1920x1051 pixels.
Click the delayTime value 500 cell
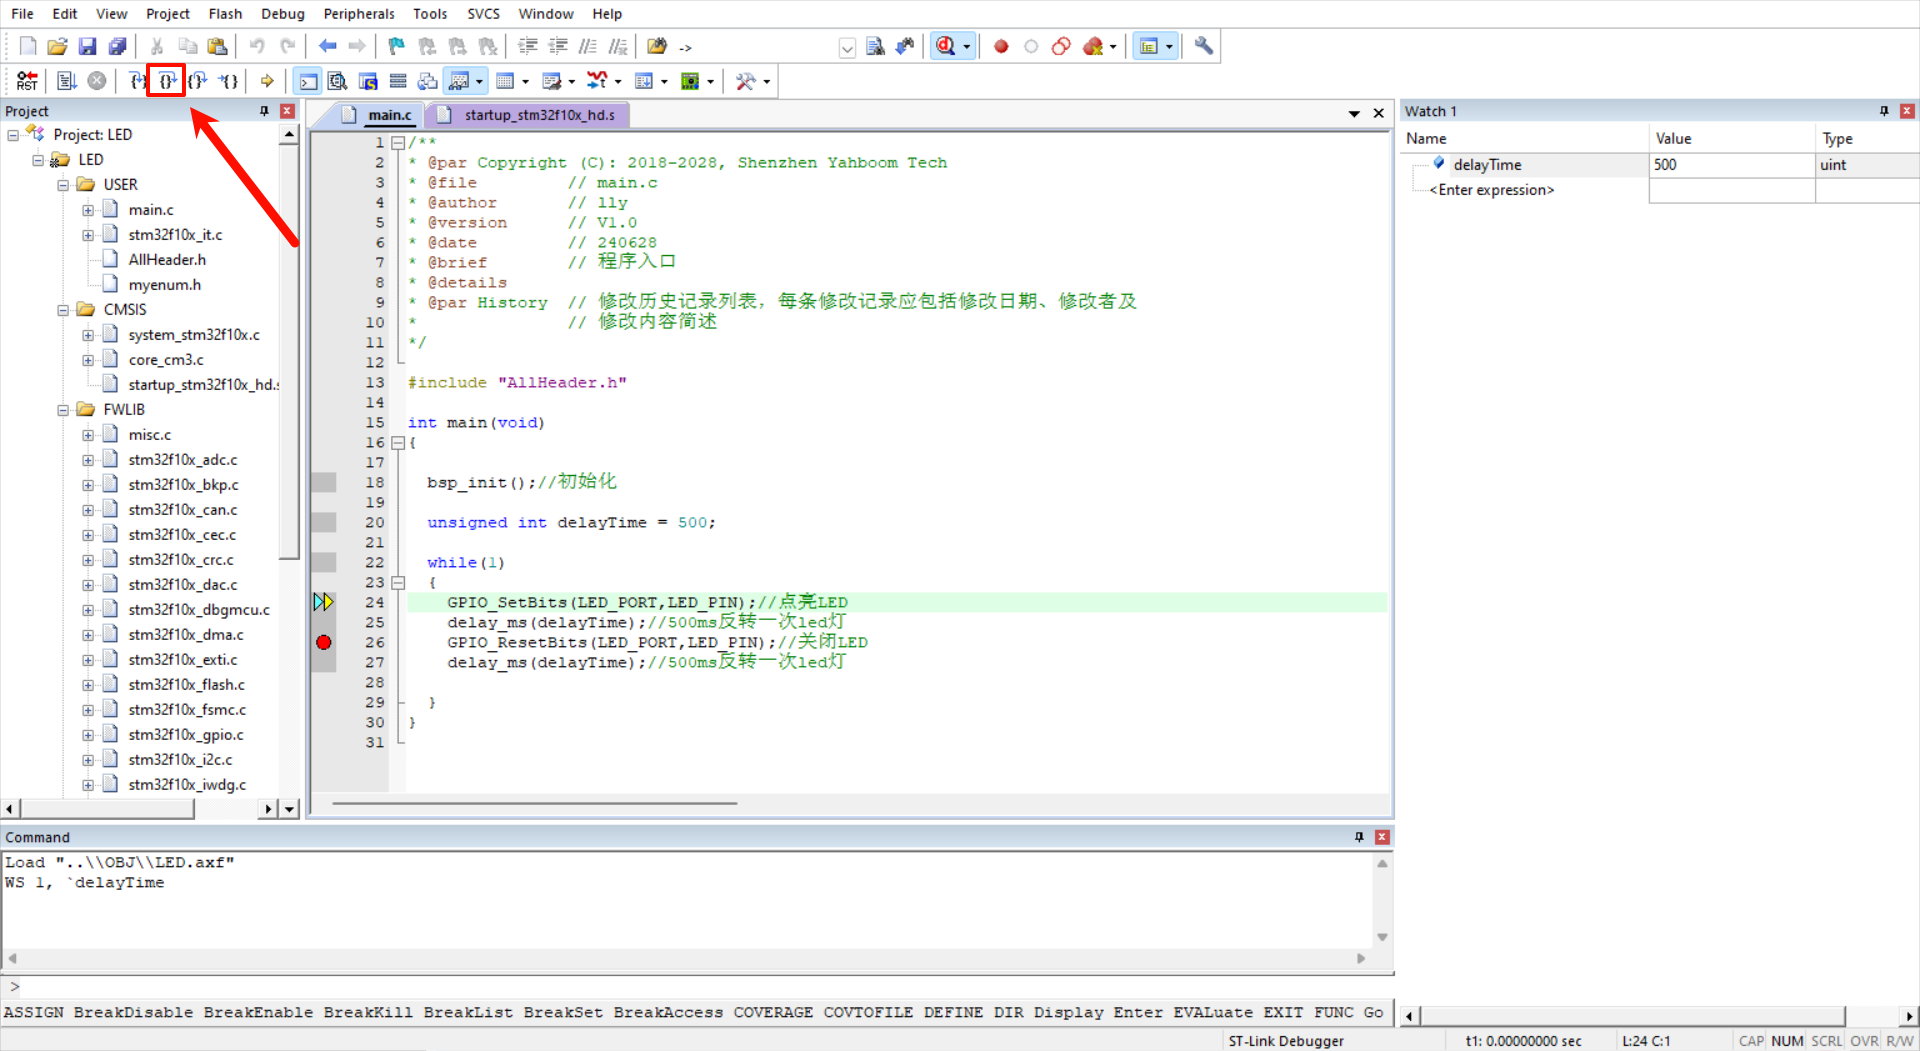(1732, 165)
